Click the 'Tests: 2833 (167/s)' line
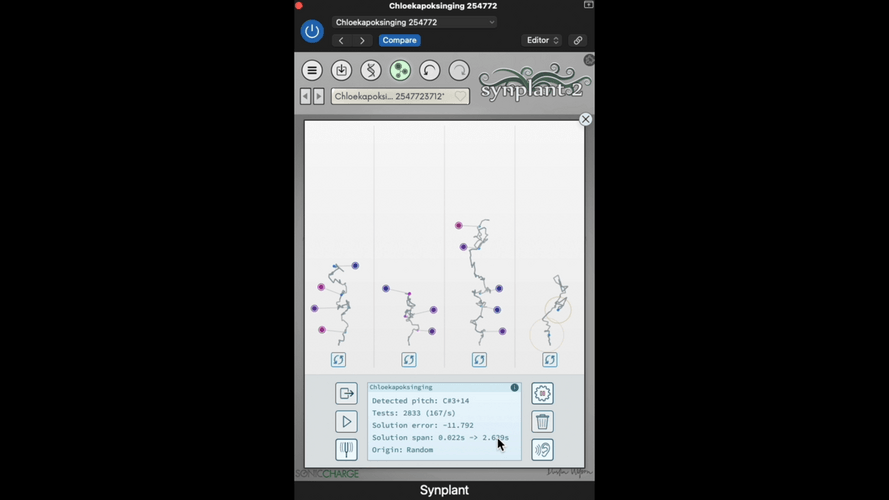This screenshot has height=500, width=889. pyautogui.click(x=414, y=413)
